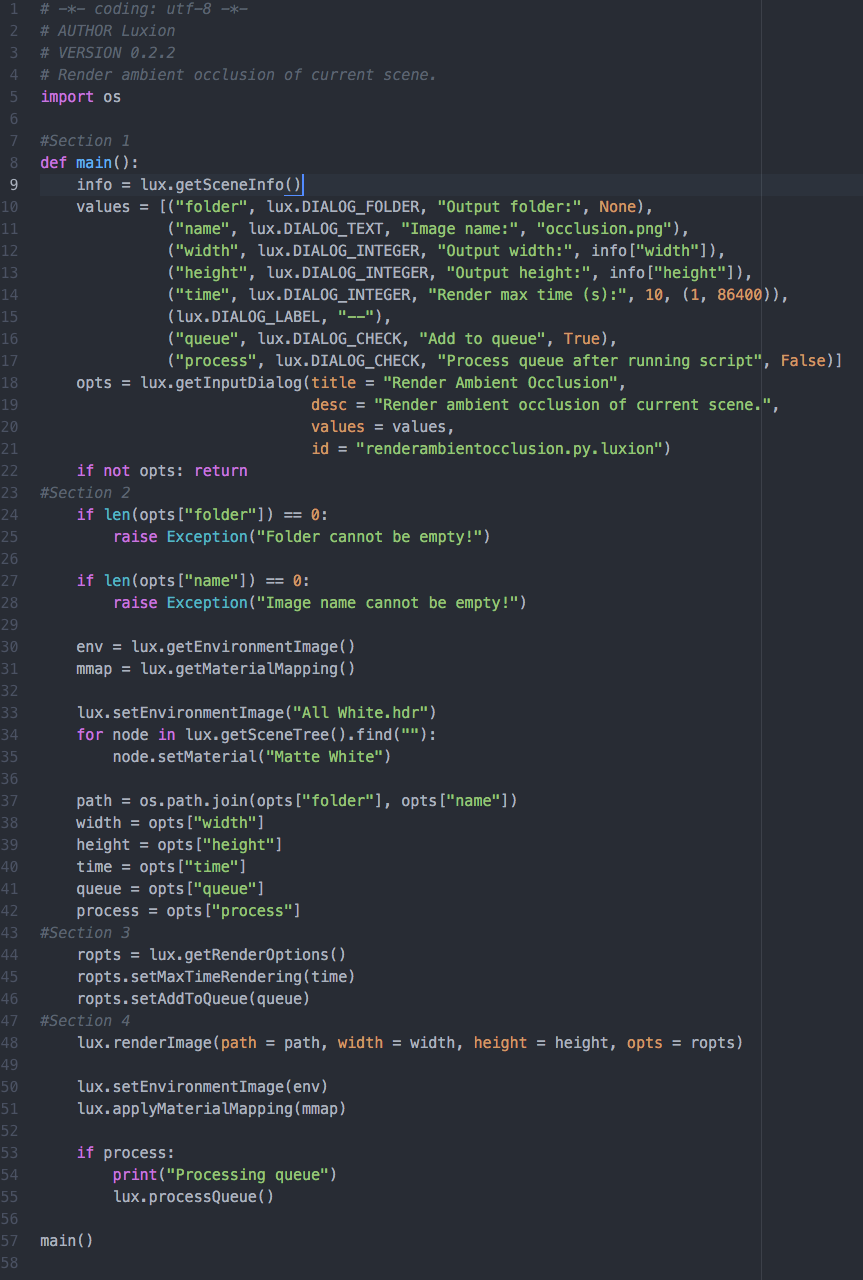Click "lux.renderImage" on line 48

coord(144,1042)
